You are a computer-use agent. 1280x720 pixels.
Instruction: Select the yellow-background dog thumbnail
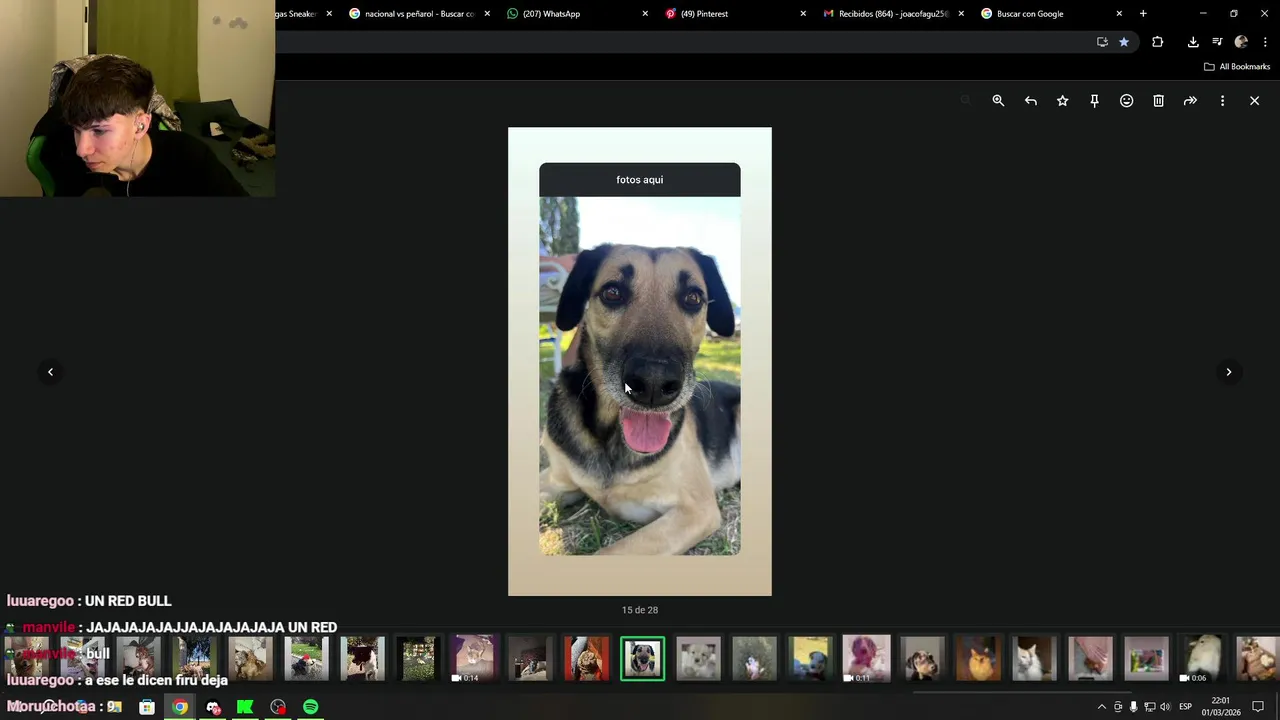[810, 659]
